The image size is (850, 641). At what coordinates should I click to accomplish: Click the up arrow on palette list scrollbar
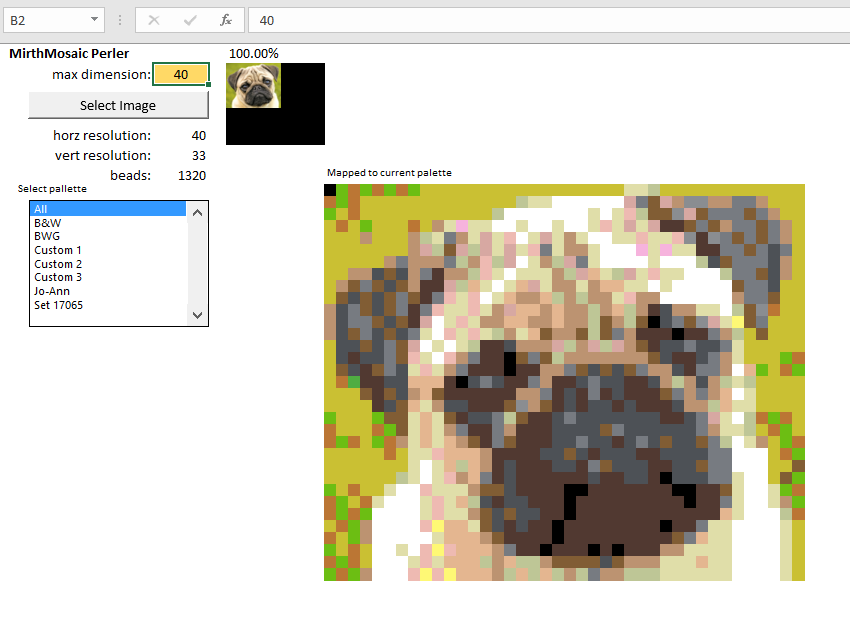(x=197, y=212)
